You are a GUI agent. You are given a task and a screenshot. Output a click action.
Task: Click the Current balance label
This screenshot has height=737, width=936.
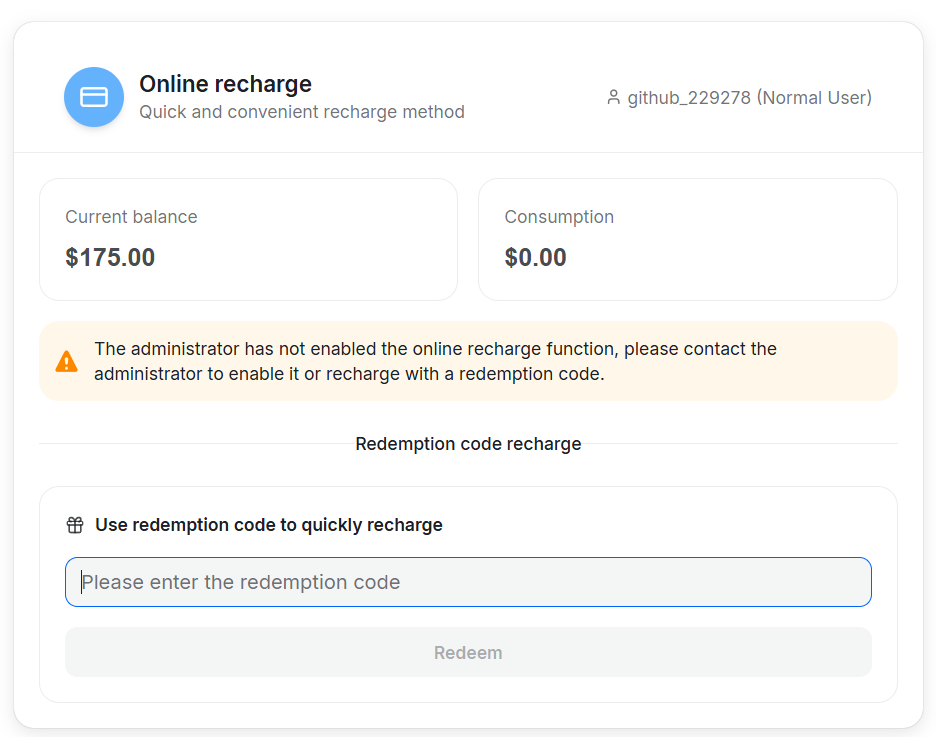pyautogui.click(x=131, y=217)
